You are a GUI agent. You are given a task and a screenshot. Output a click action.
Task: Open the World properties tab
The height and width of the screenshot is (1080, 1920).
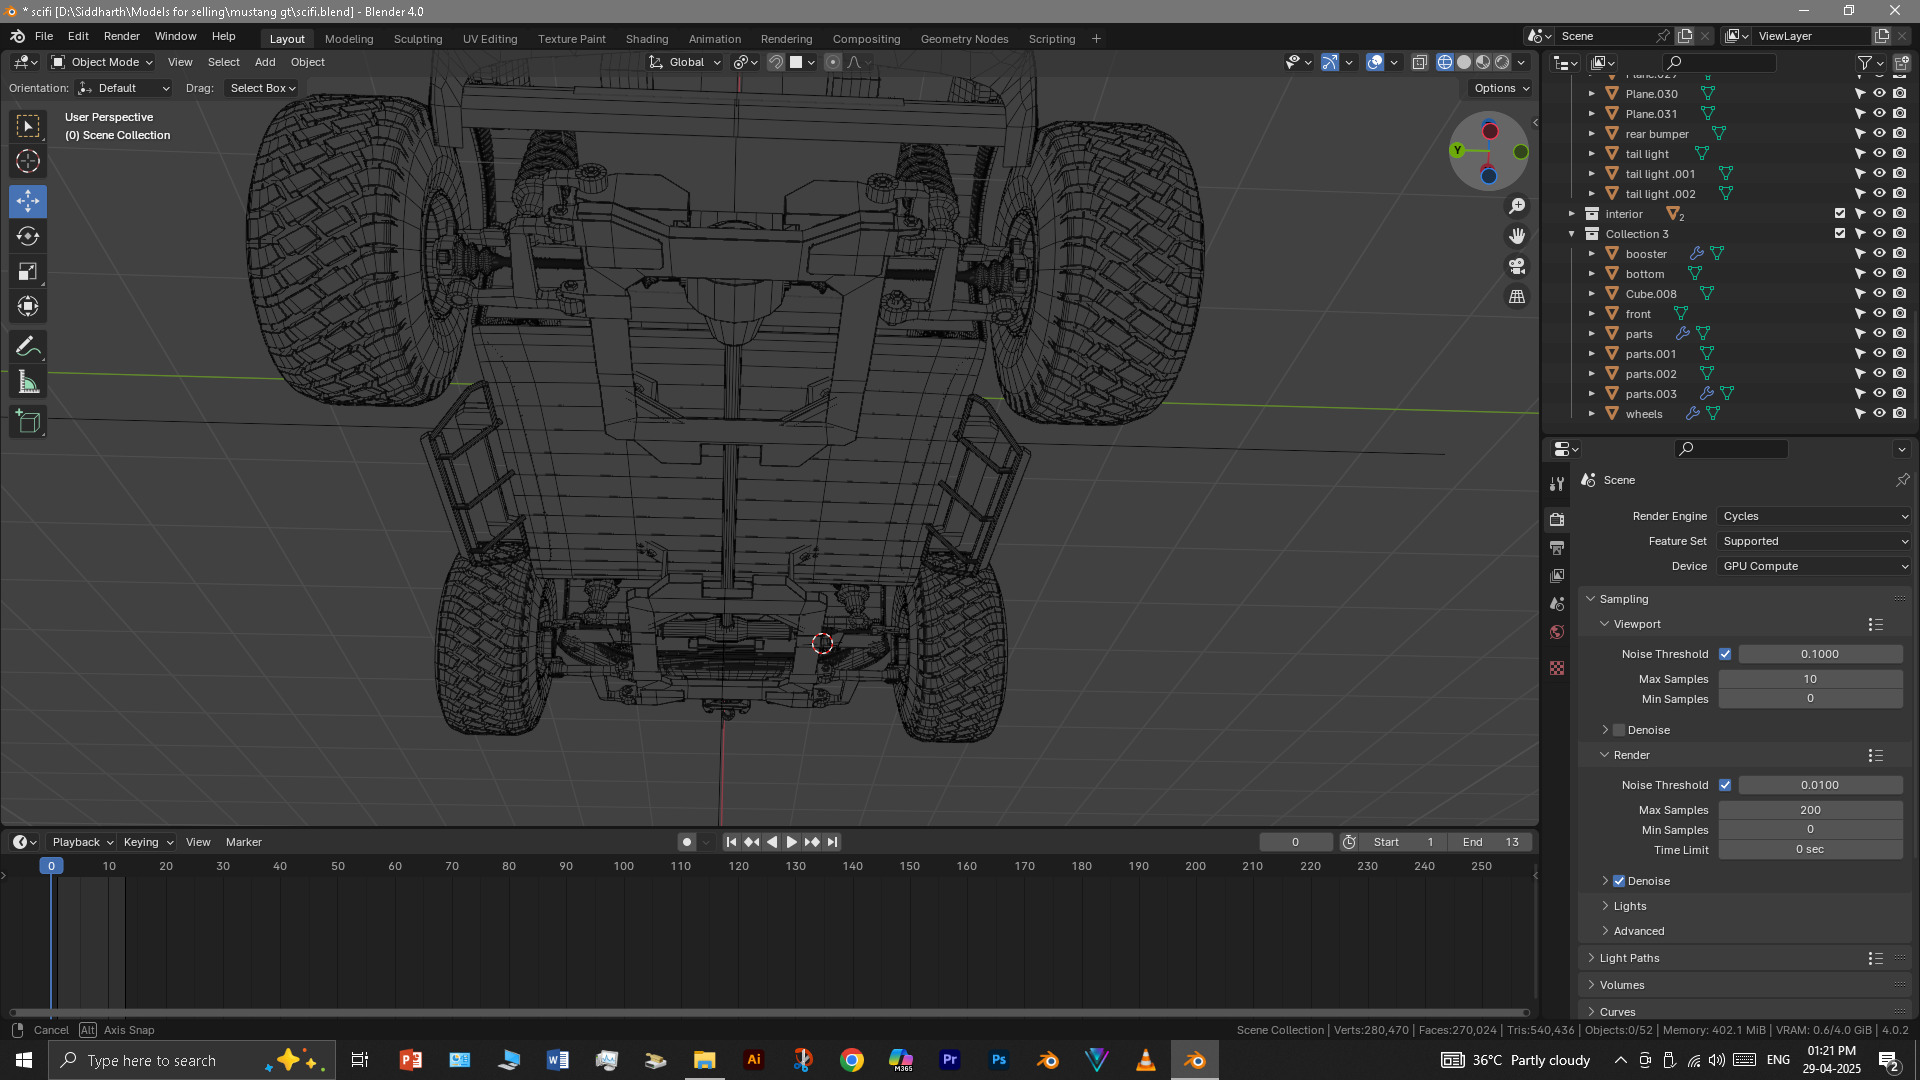[1557, 631]
